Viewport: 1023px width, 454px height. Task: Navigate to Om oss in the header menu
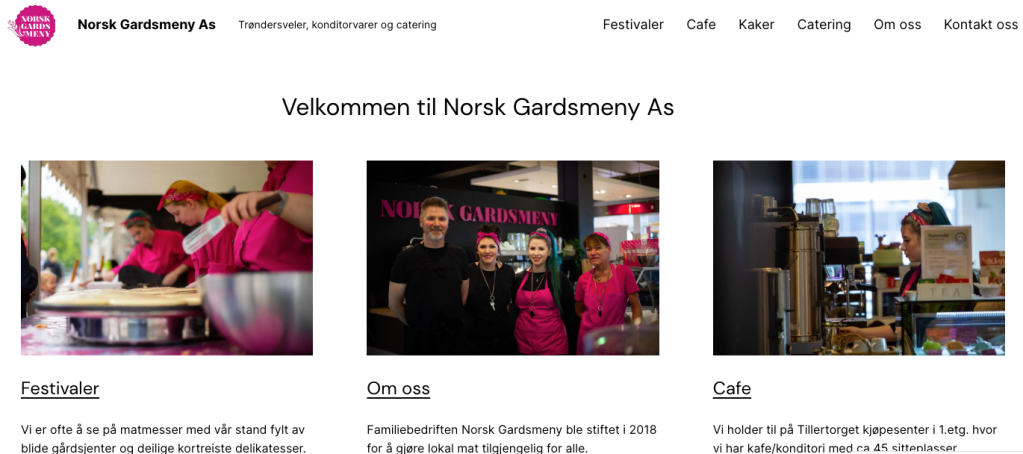click(897, 25)
